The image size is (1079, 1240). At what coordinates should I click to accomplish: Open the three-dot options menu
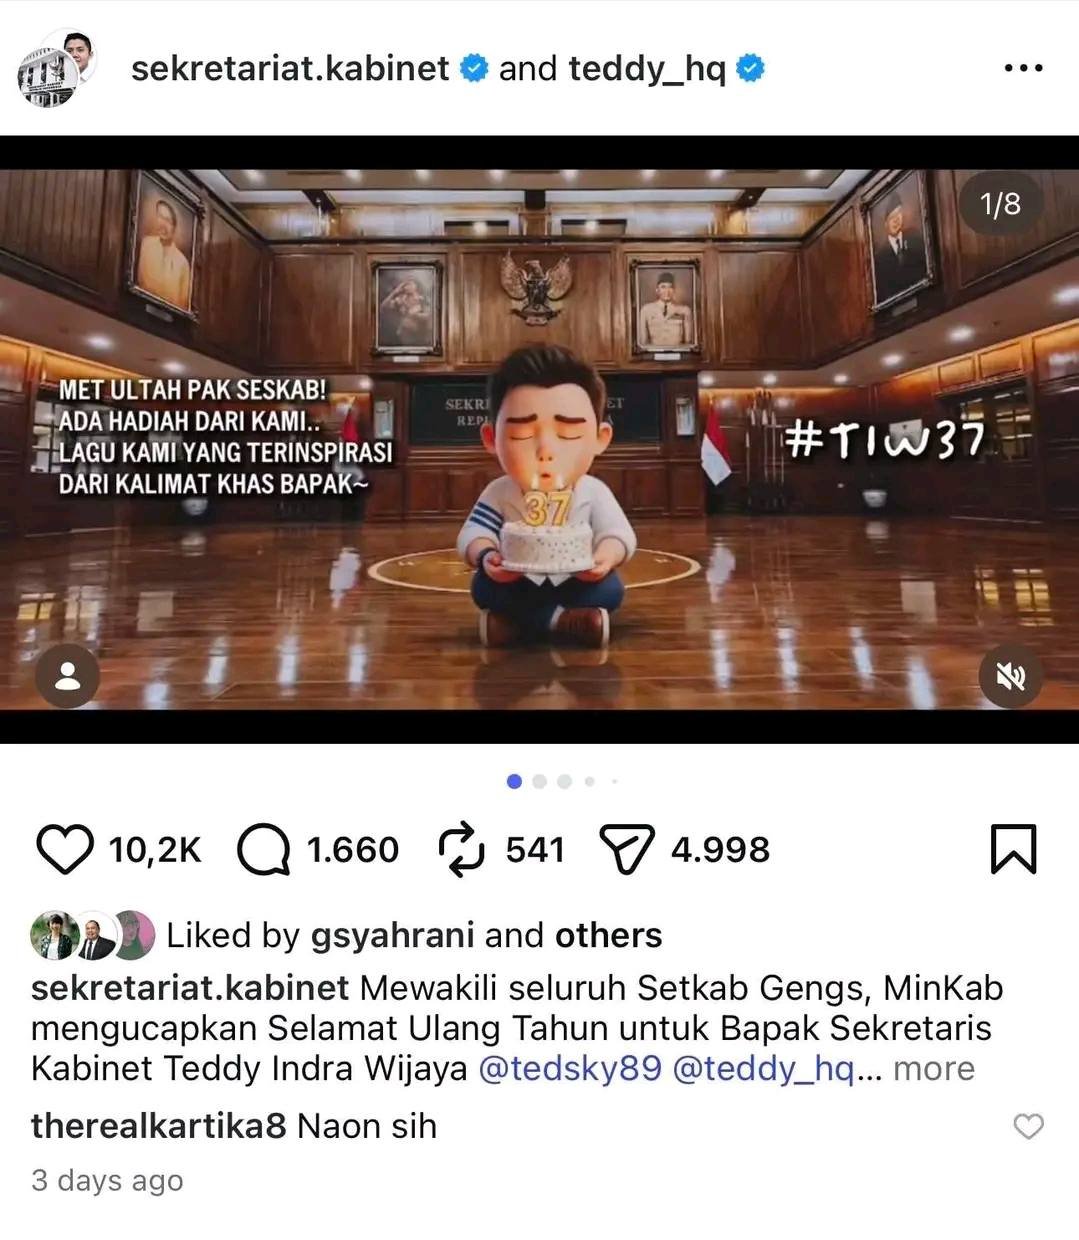pyautogui.click(x=1023, y=69)
